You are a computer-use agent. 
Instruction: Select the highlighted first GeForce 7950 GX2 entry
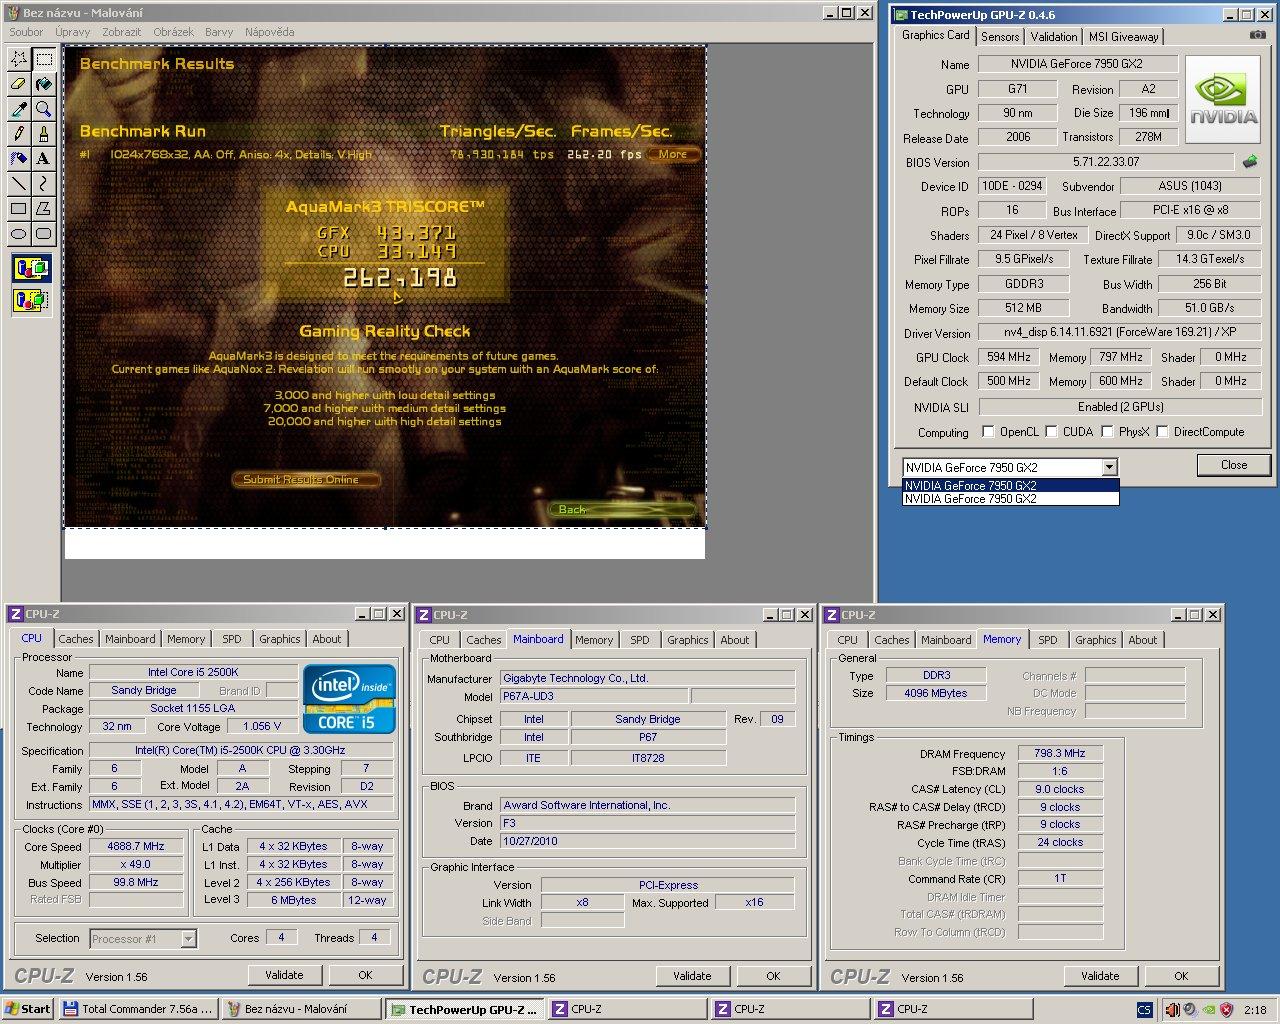[1010, 485]
